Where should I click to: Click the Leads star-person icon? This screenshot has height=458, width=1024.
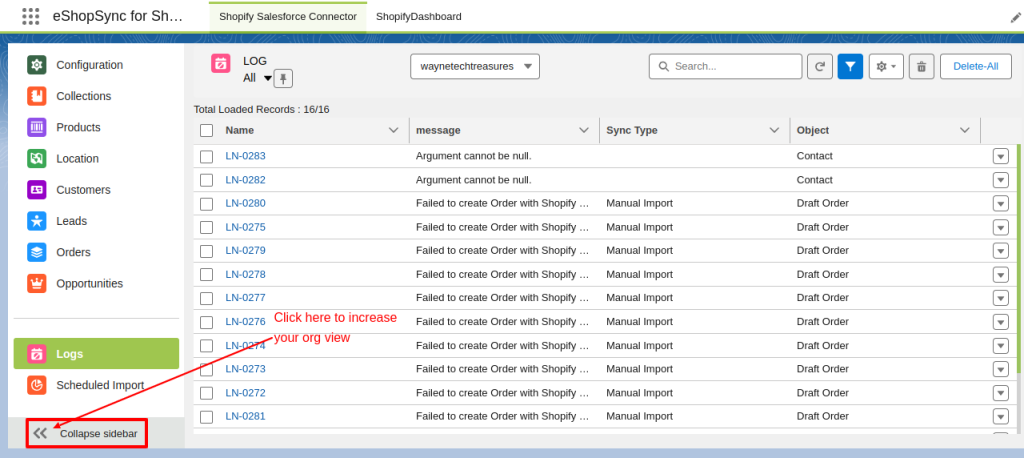[37, 221]
